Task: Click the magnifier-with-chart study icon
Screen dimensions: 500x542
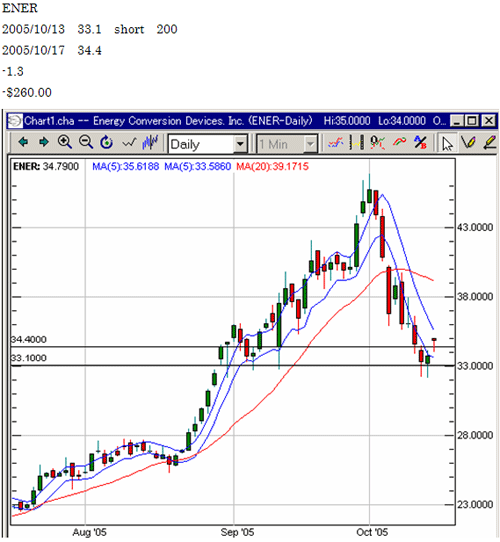Action: click(378, 142)
